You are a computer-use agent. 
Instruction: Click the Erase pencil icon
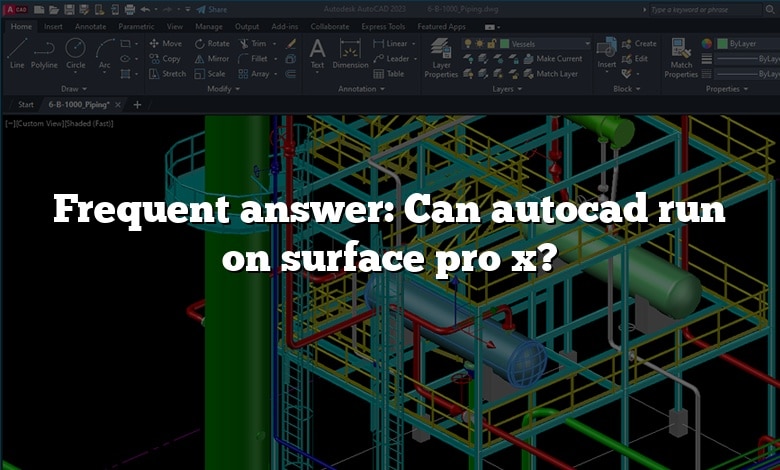click(x=291, y=44)
